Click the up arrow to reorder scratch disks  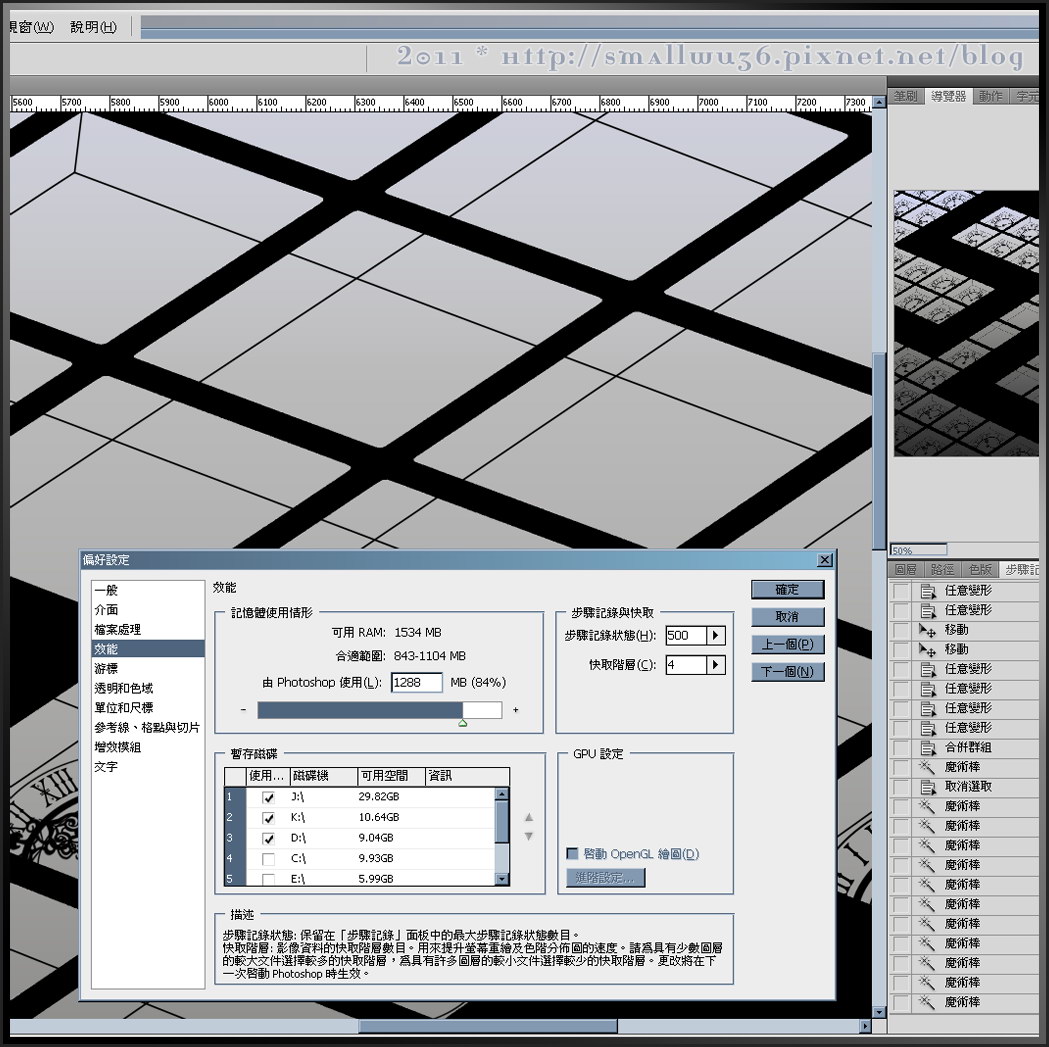point(529,818)
